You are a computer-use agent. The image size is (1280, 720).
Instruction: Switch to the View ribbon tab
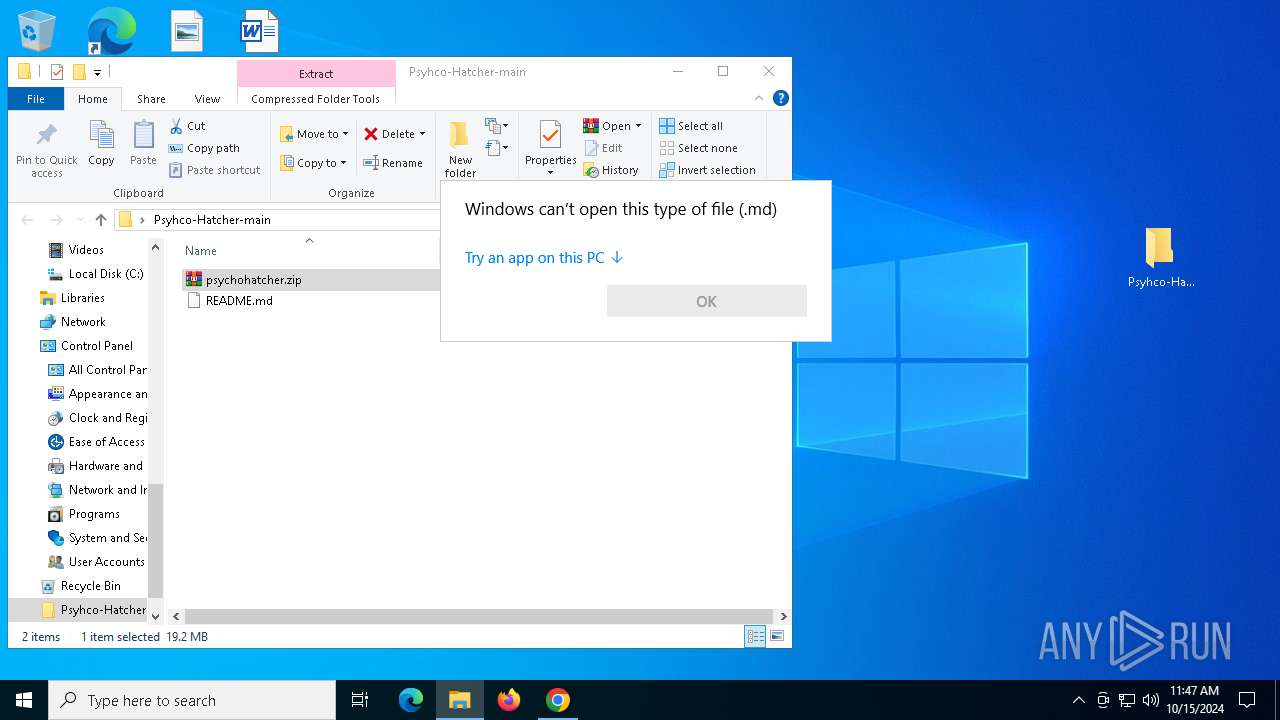[x=207, y=99]
